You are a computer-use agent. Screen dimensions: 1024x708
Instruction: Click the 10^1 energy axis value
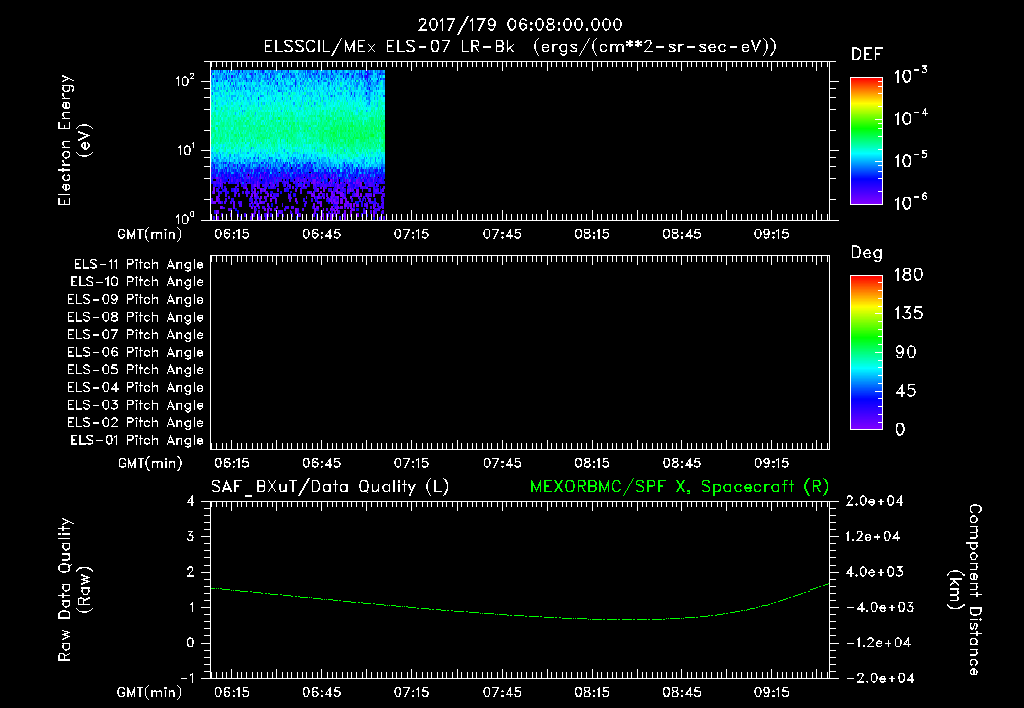click(185, 150)
